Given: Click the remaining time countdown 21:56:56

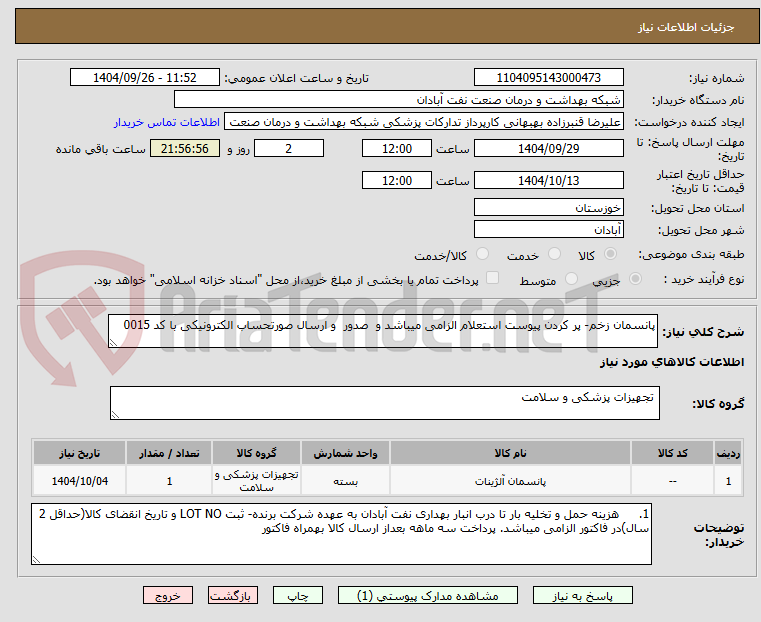Looking at the screenshot, I should pyautogui.click(x=185, y=148).
